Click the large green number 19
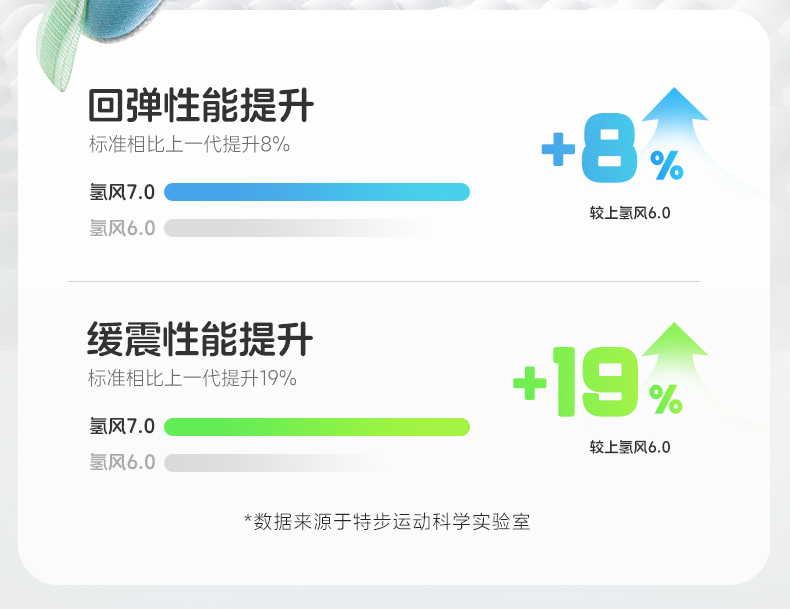This screenshot has height=609, width=790. coord(596,382)
